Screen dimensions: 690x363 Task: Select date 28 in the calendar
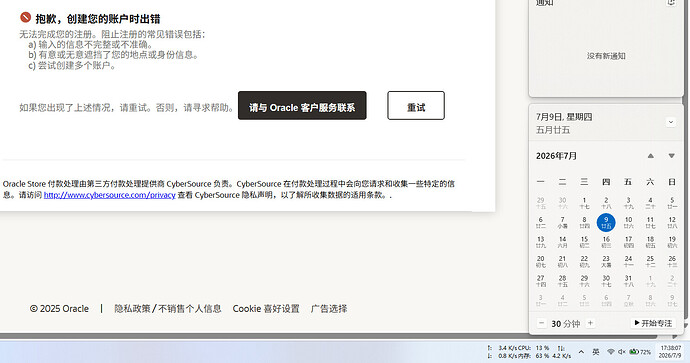tap(562, 281)
